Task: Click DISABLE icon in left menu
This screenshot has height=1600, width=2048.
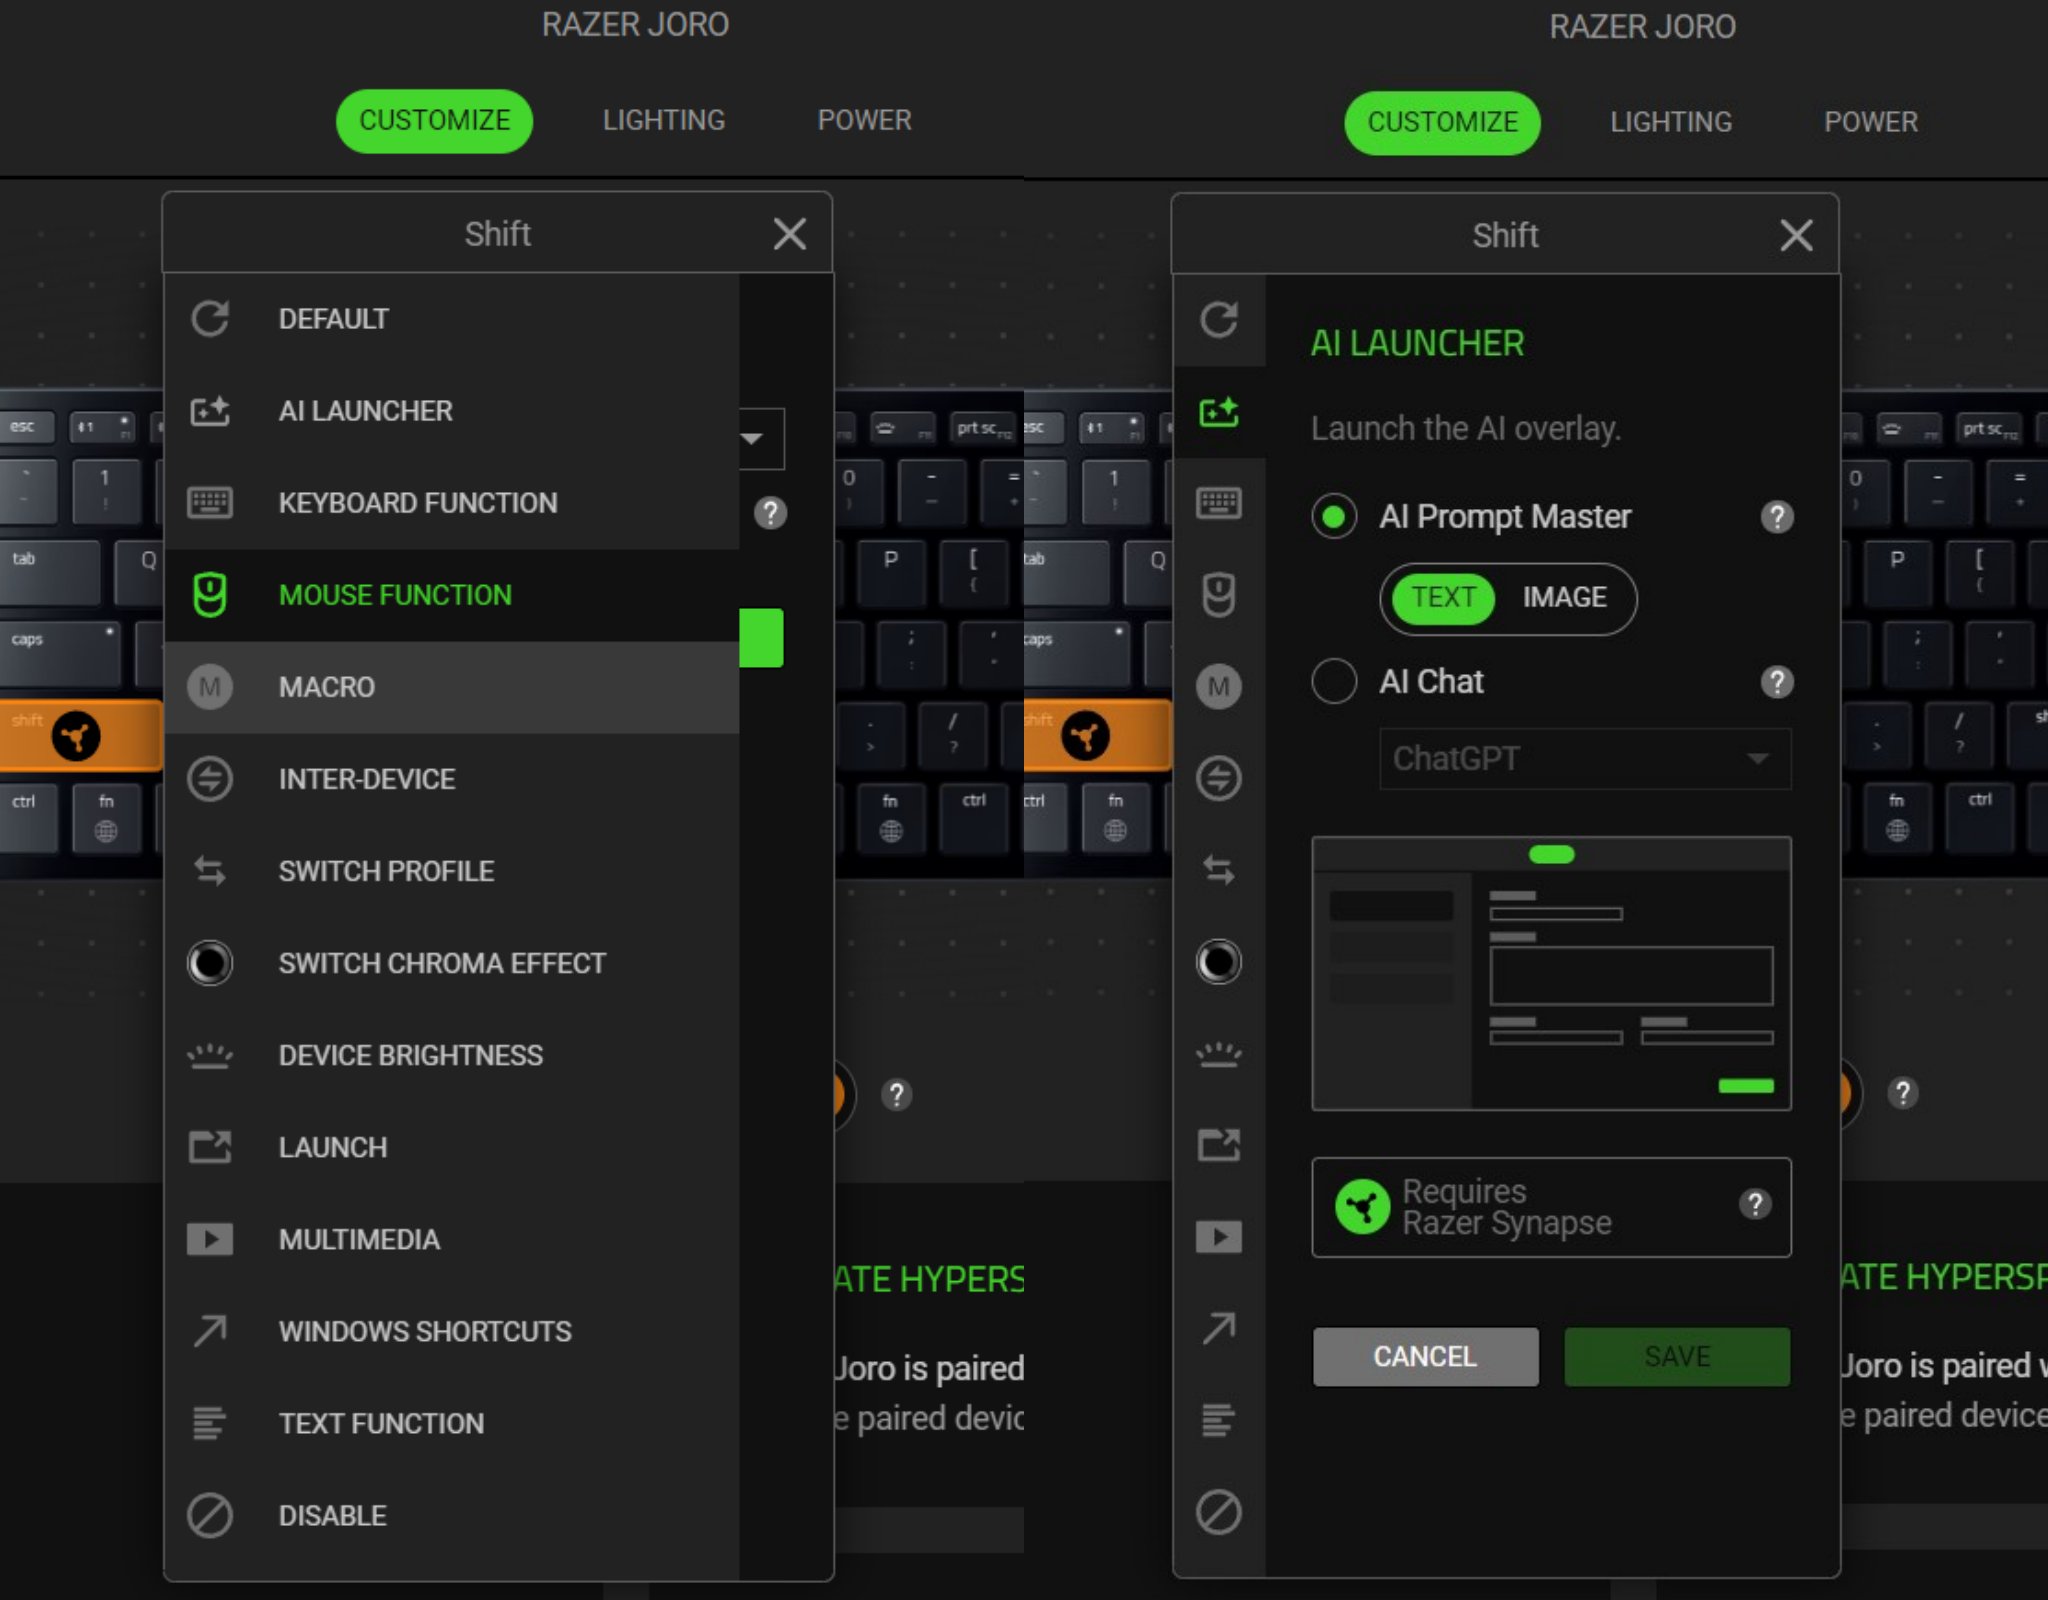Action: pyautogui.click(x=210, y=1515)
